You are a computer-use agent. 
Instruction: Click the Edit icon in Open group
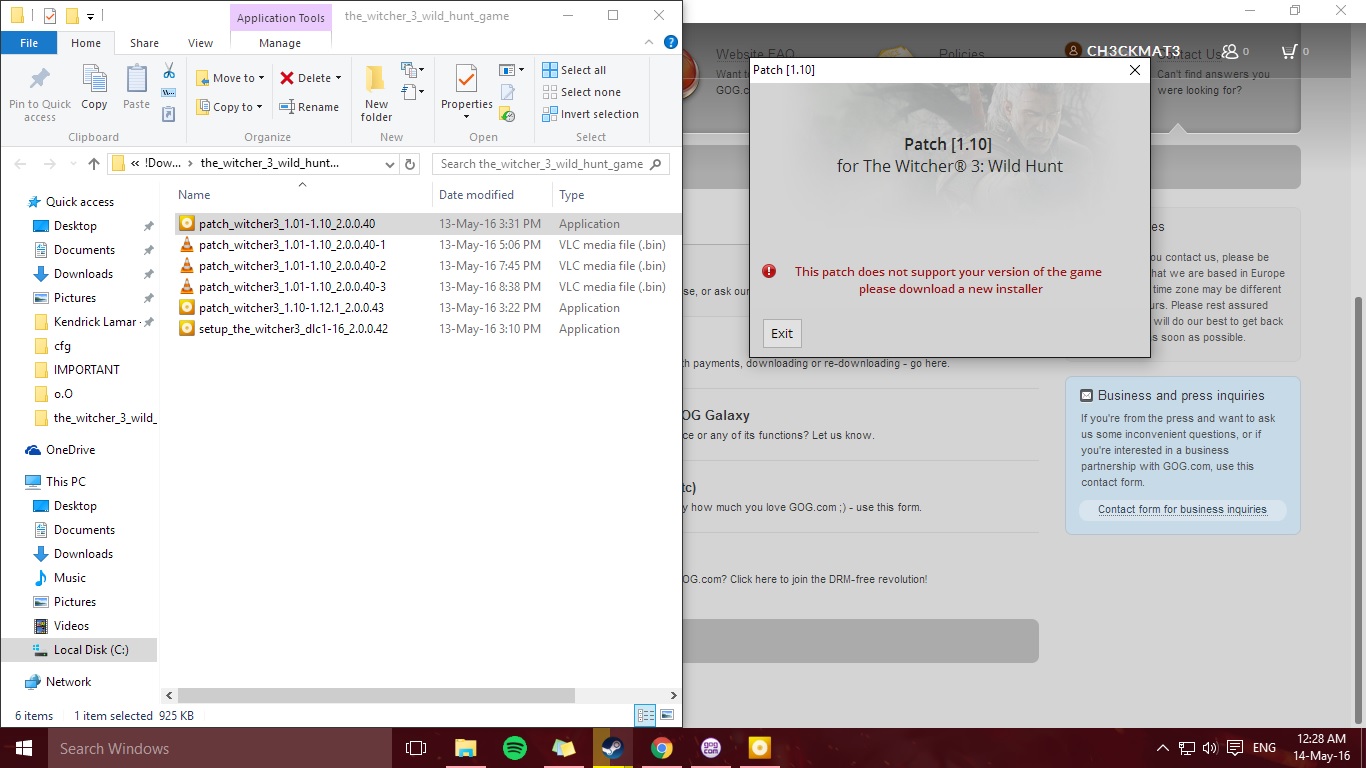(x=508, y=93)
